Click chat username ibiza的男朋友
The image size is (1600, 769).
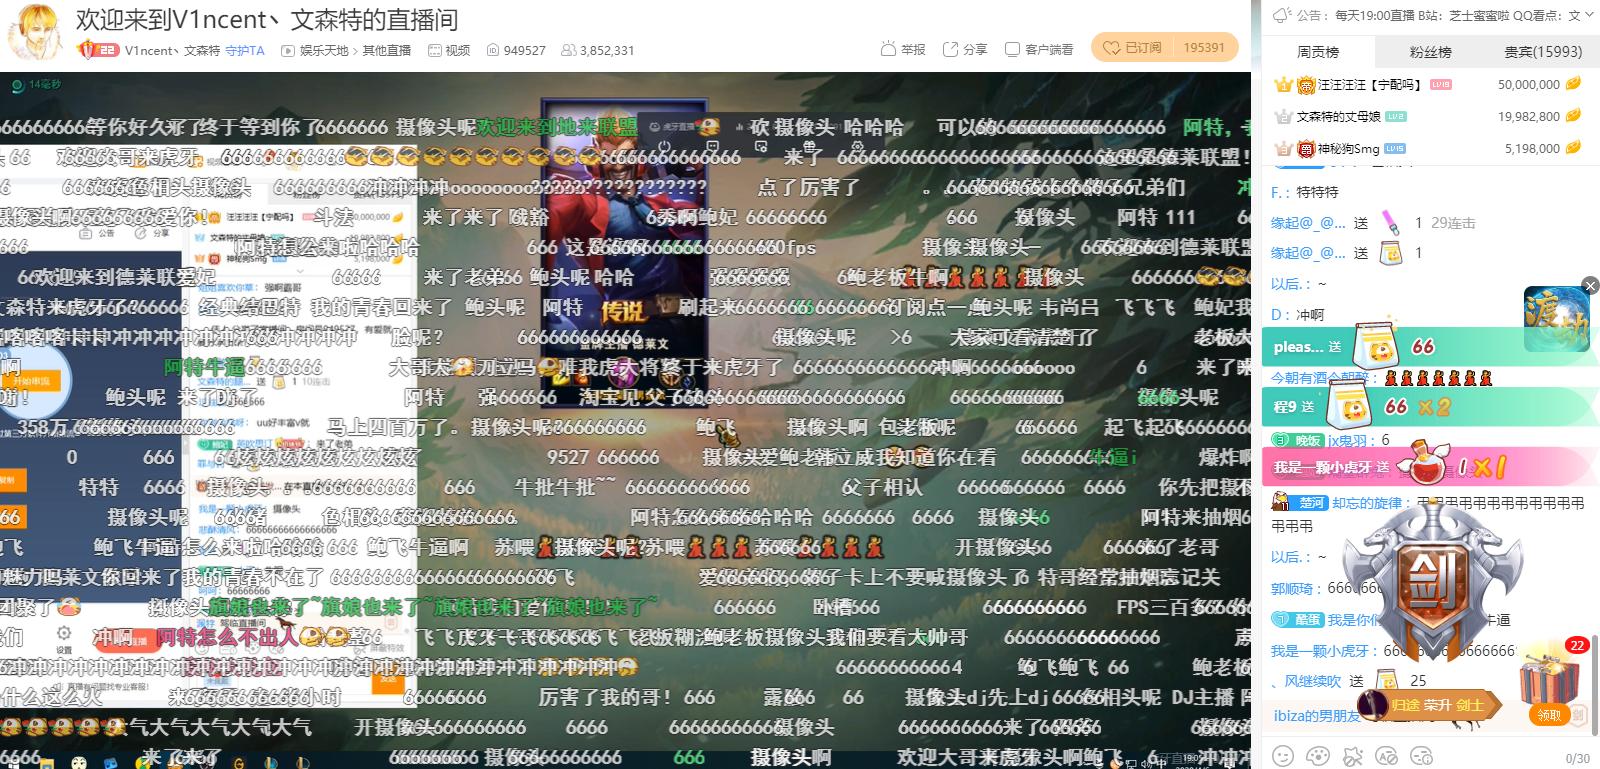click(x=1317, y=716)
